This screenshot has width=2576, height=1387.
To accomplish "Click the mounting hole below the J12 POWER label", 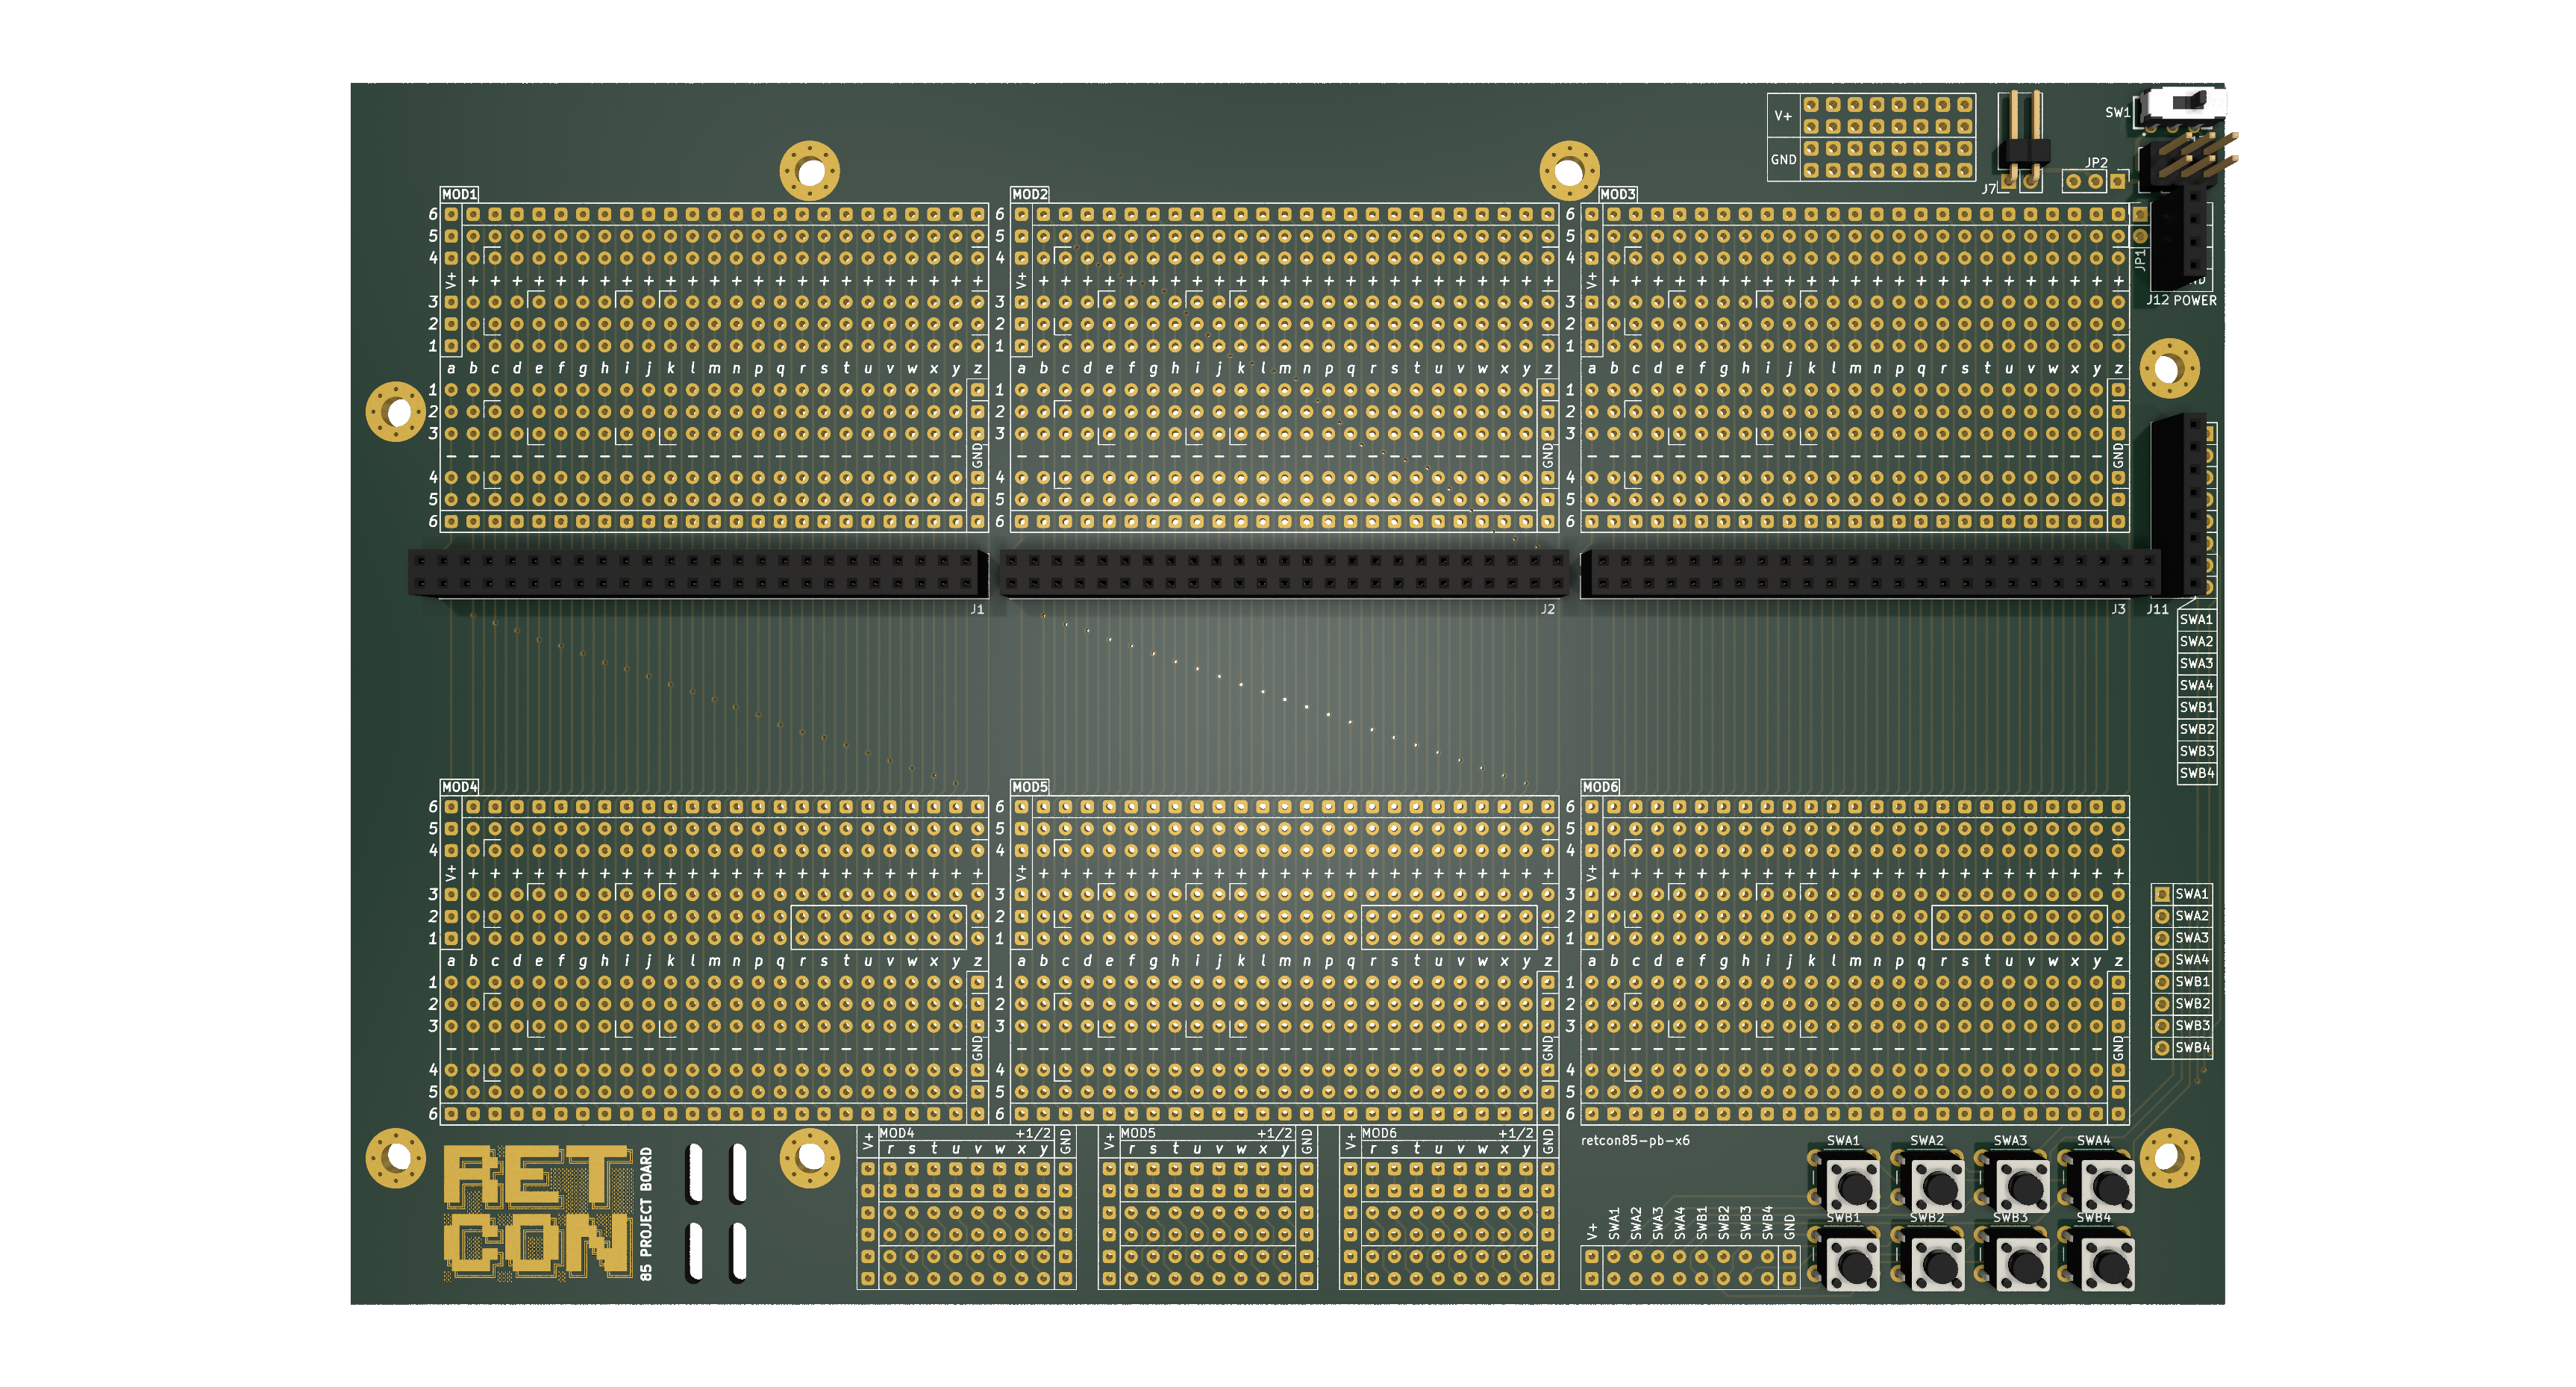I will pyautogui.click(x=2169, y=368).
